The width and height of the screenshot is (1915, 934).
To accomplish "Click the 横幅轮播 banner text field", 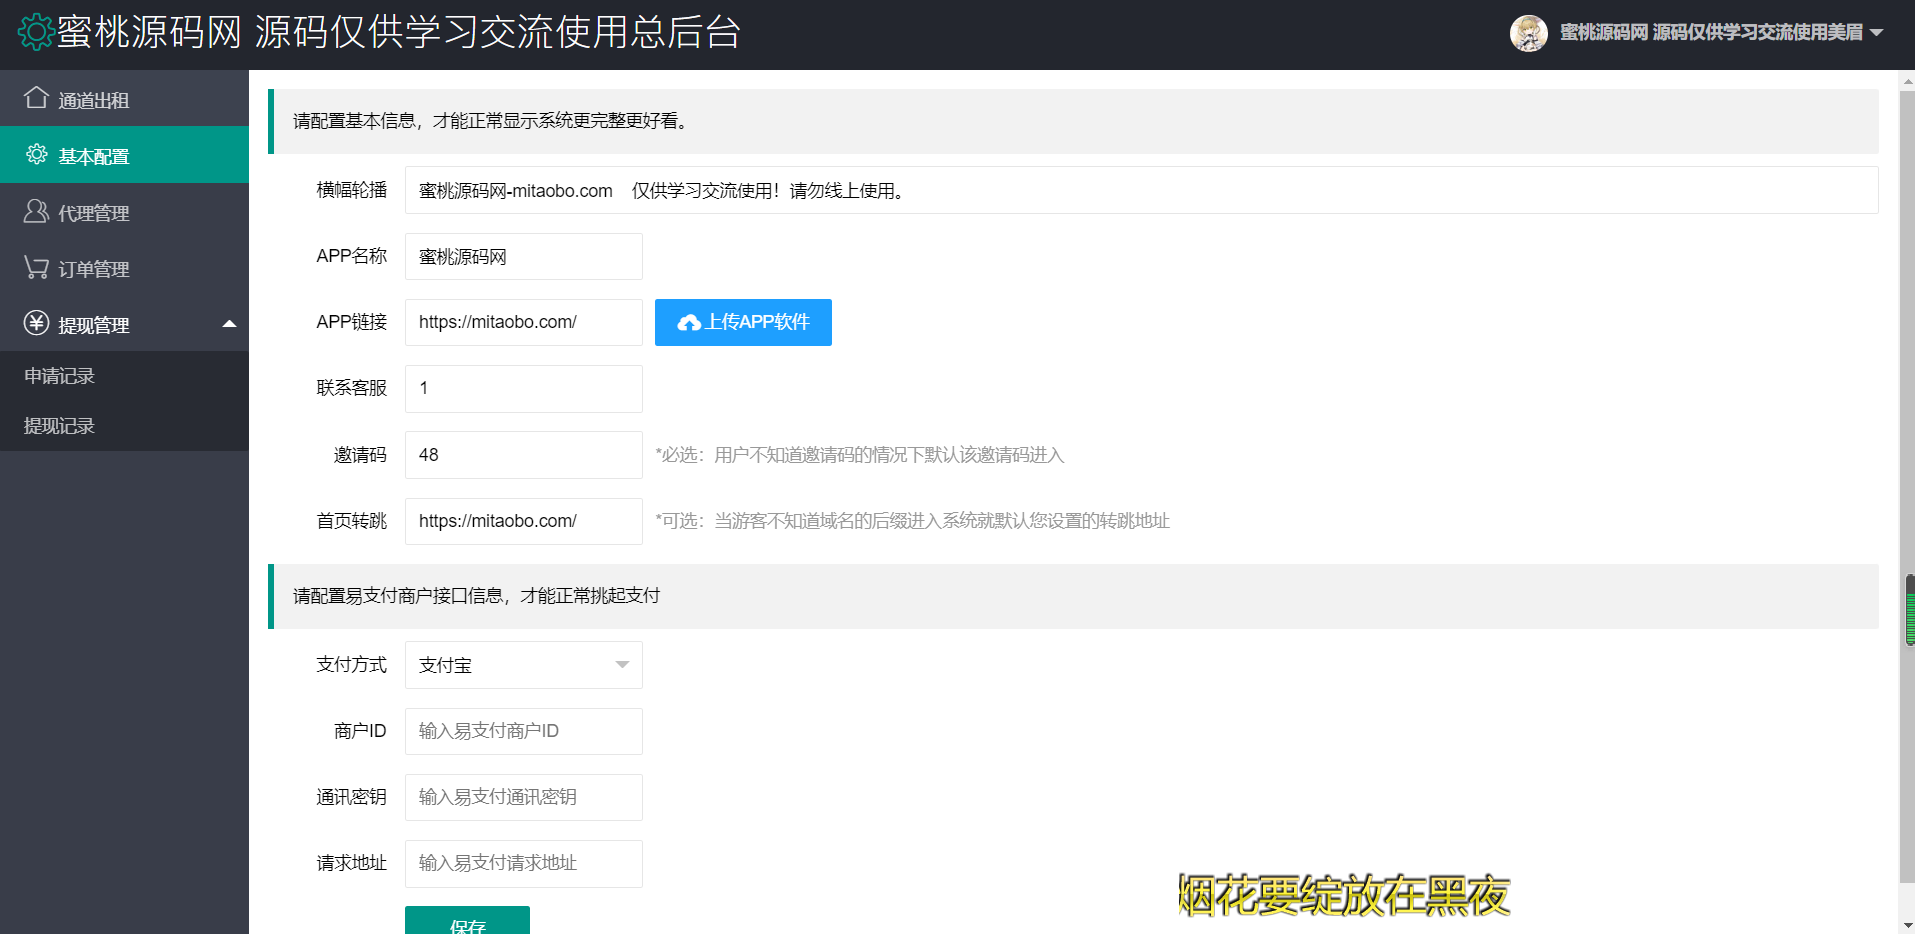I will tap(1140, 190).
